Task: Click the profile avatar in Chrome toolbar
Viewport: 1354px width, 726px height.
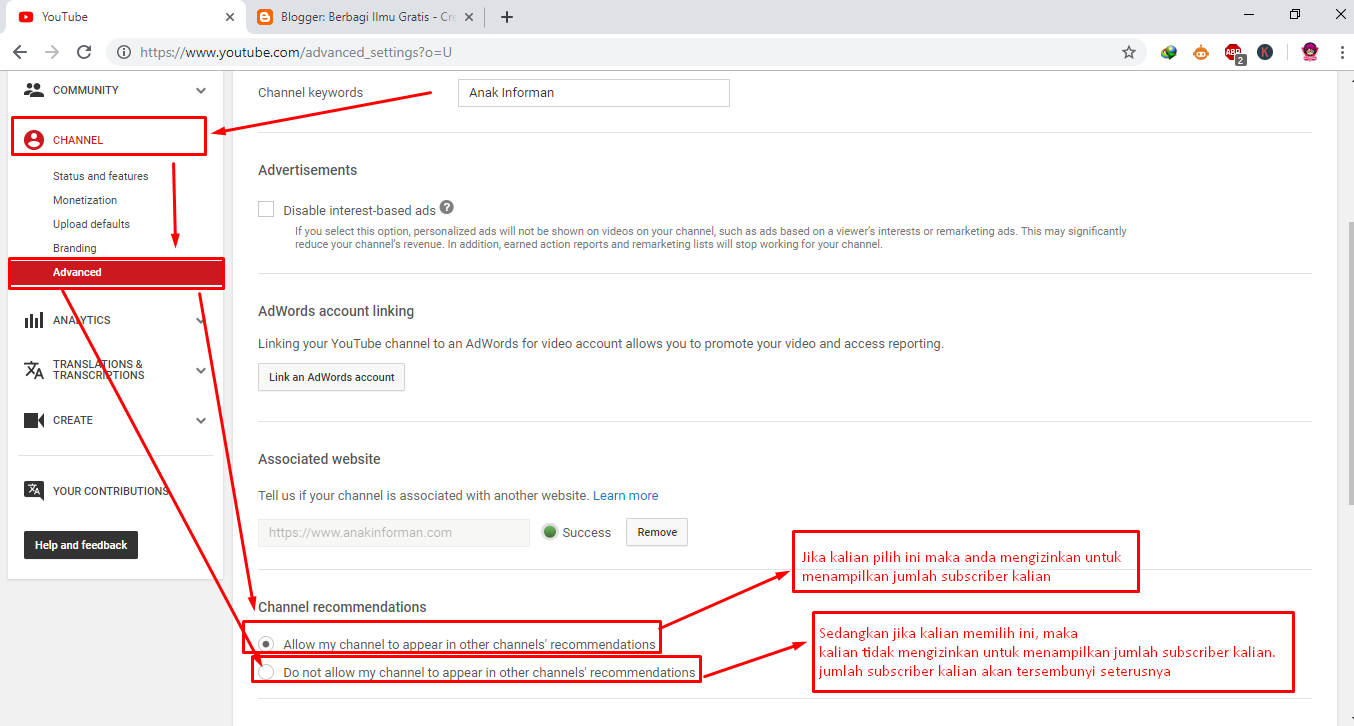Action: coord(1310,52)
